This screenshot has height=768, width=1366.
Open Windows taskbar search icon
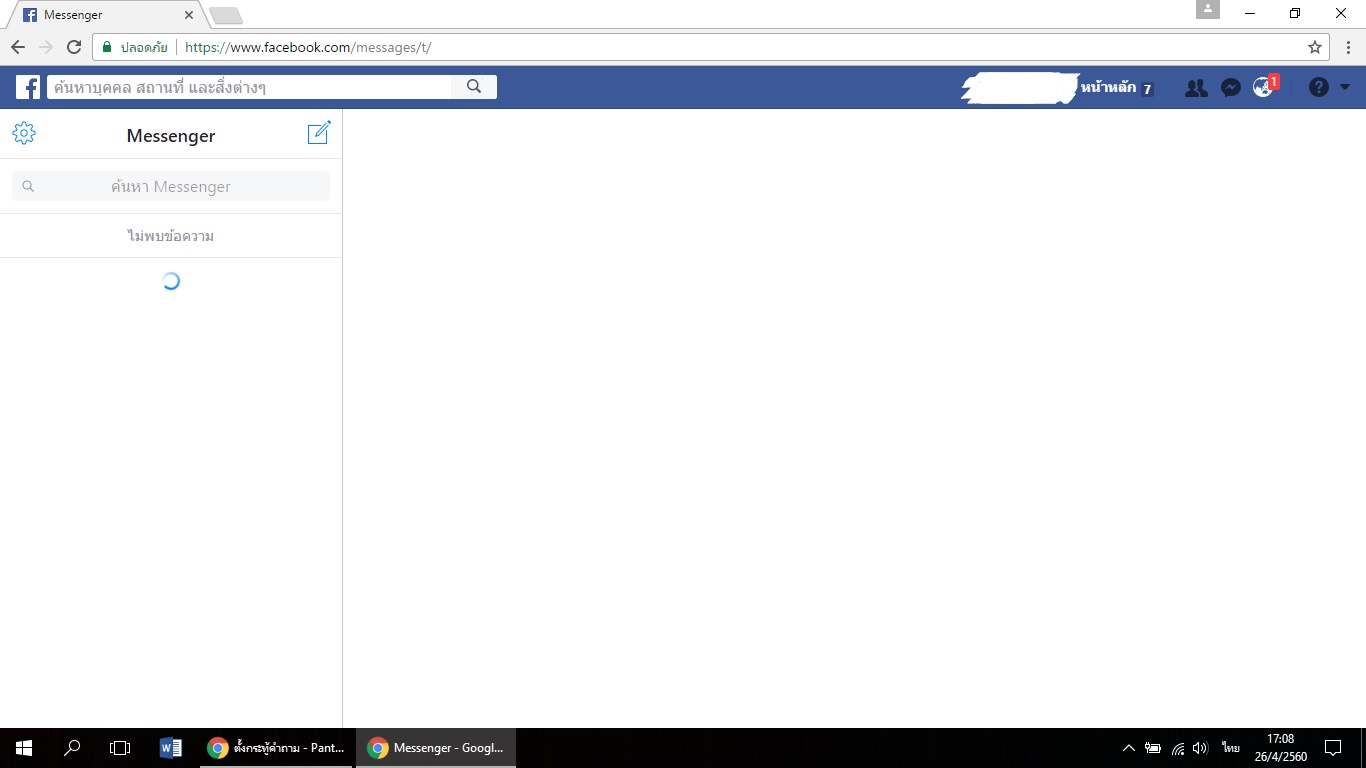pos(72,747)
